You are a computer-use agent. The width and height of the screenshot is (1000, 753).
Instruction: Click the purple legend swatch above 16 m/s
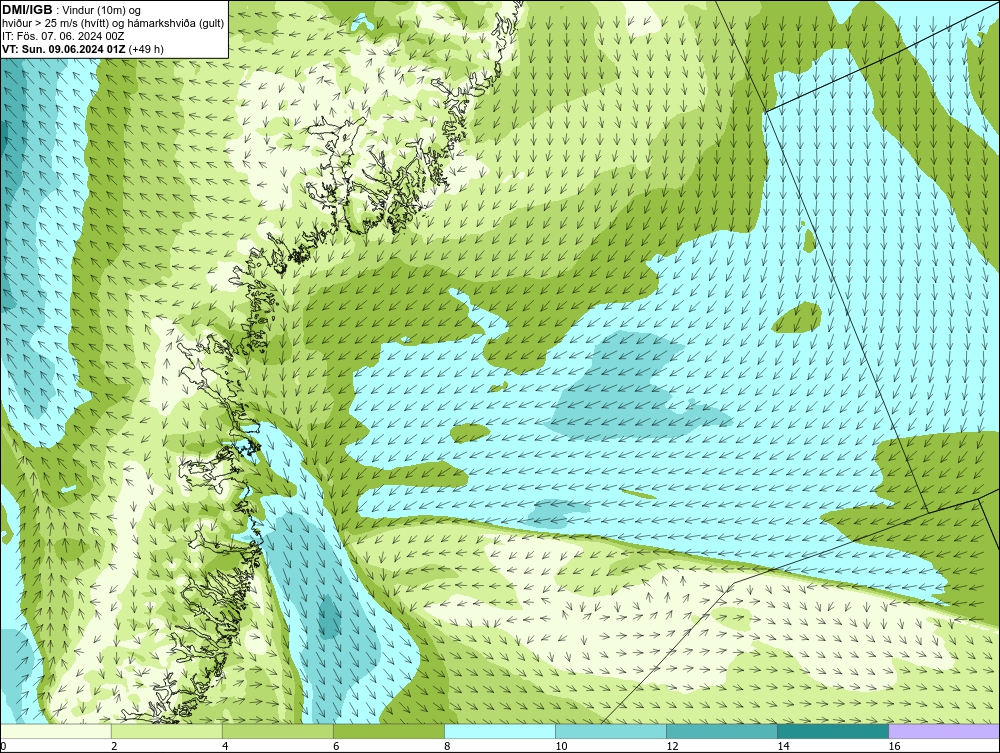click(x=944, y=731)
